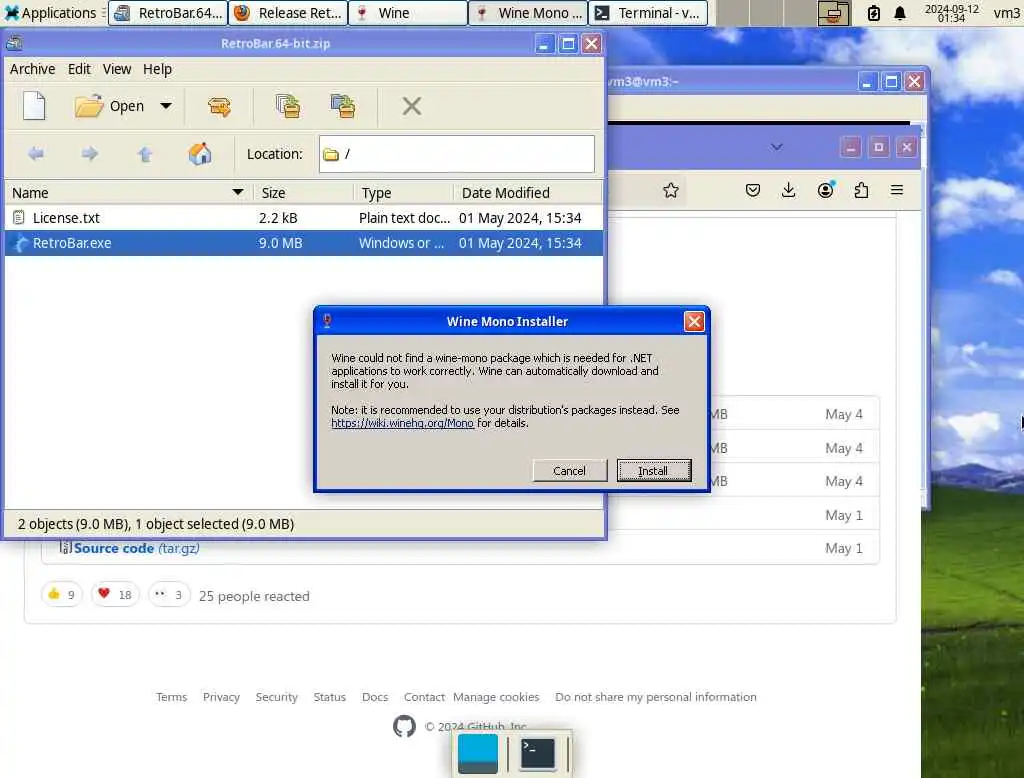The height and width of the screenshot is (778, 1024).
Task: Open the Applications menu
Action: coord(51,13)
